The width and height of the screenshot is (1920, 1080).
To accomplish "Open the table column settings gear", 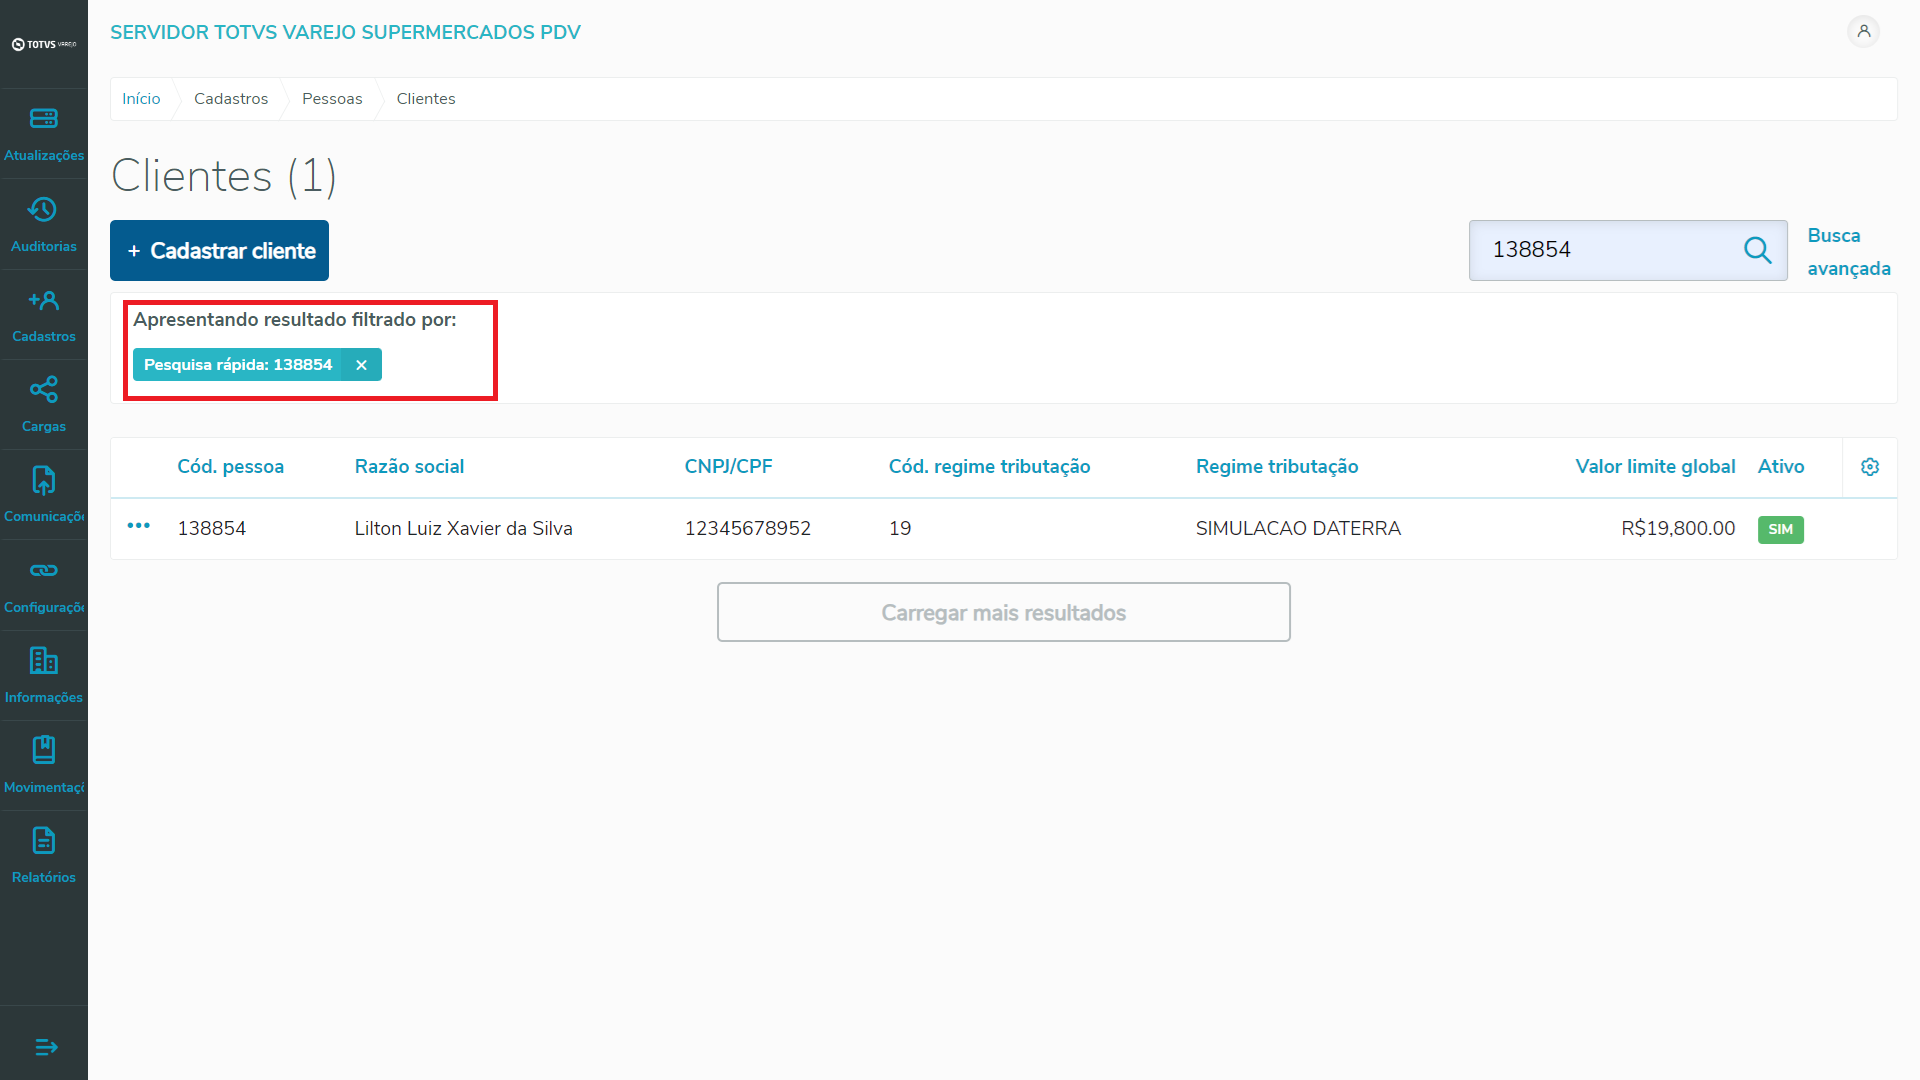I will pyautogui.click(x=1869, y=467).
